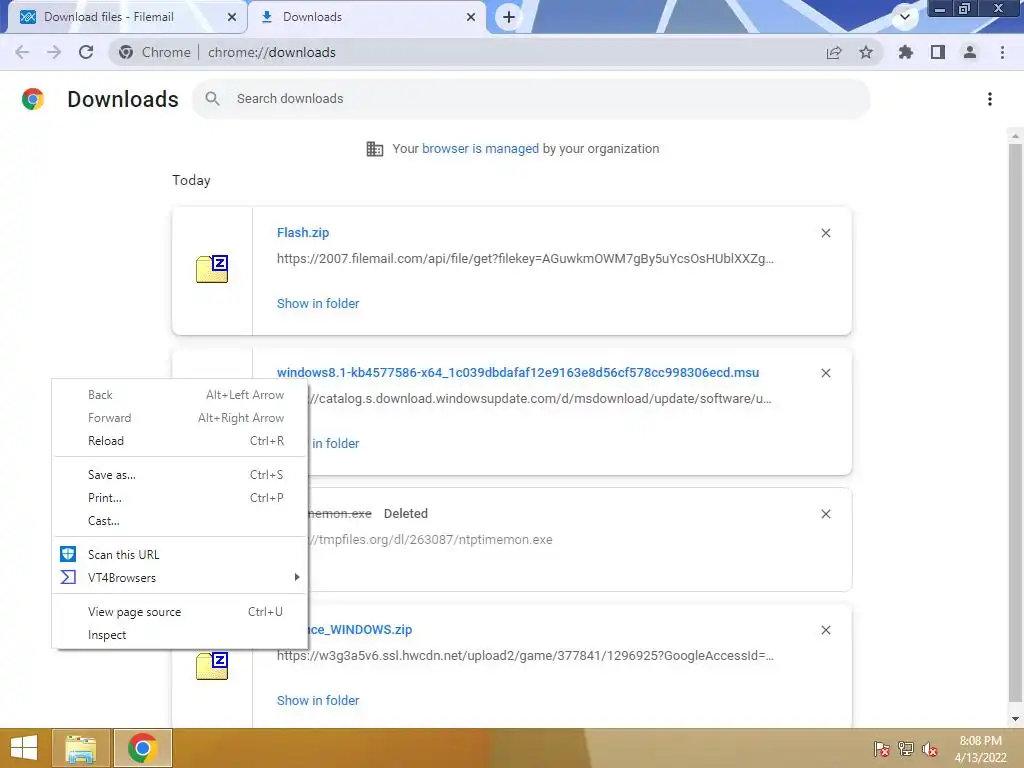Image resolution: width=1024 pixels, height=768 pixels.
Task: Click the Flash.zip file icon
Action: (212, 269)
